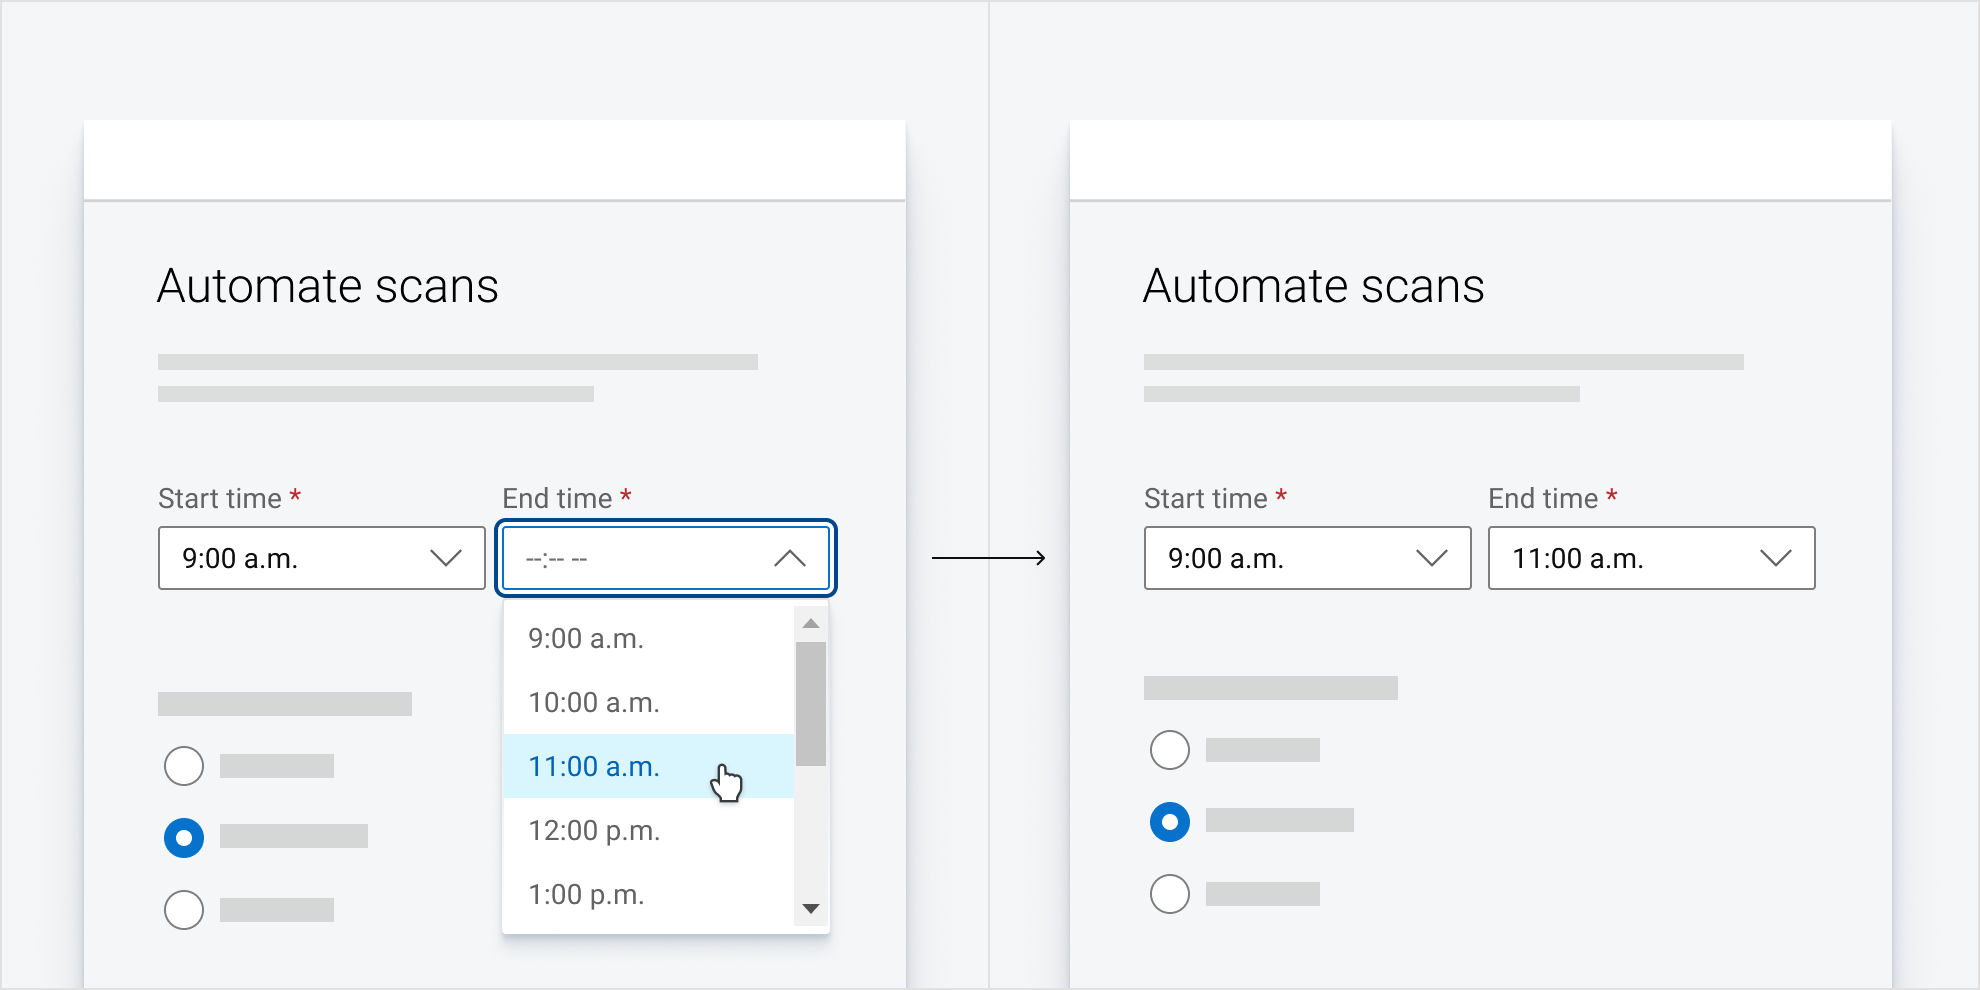Click the right panel Start time chevron
This screenshot has width=1980, height=990.
(1431, 558)
